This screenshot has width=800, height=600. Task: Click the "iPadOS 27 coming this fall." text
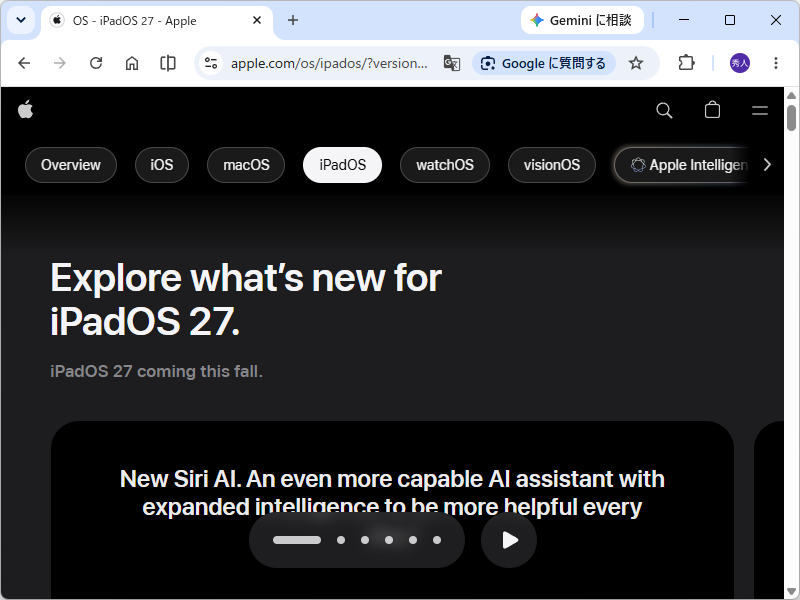click(156, 371)
